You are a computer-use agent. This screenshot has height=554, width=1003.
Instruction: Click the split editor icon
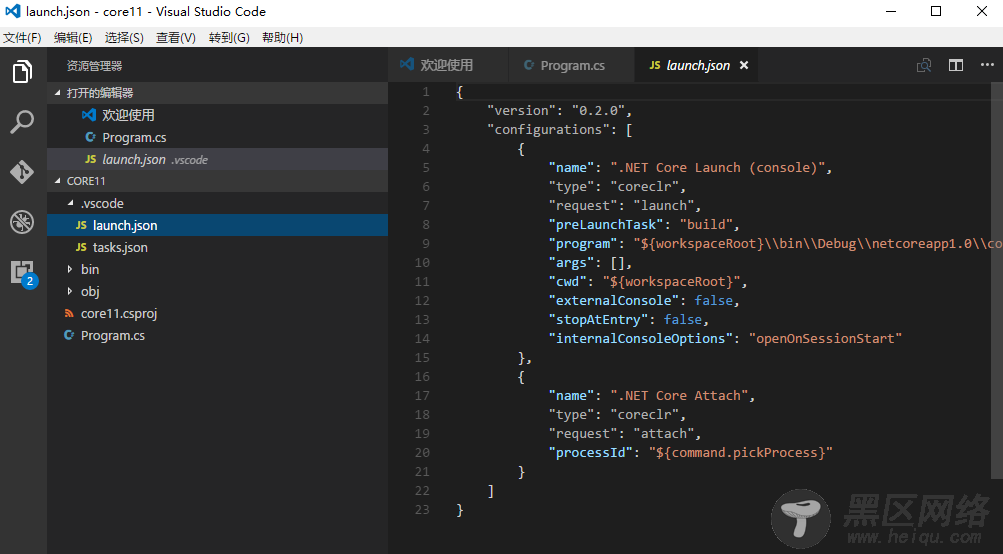tap(956, 65)
